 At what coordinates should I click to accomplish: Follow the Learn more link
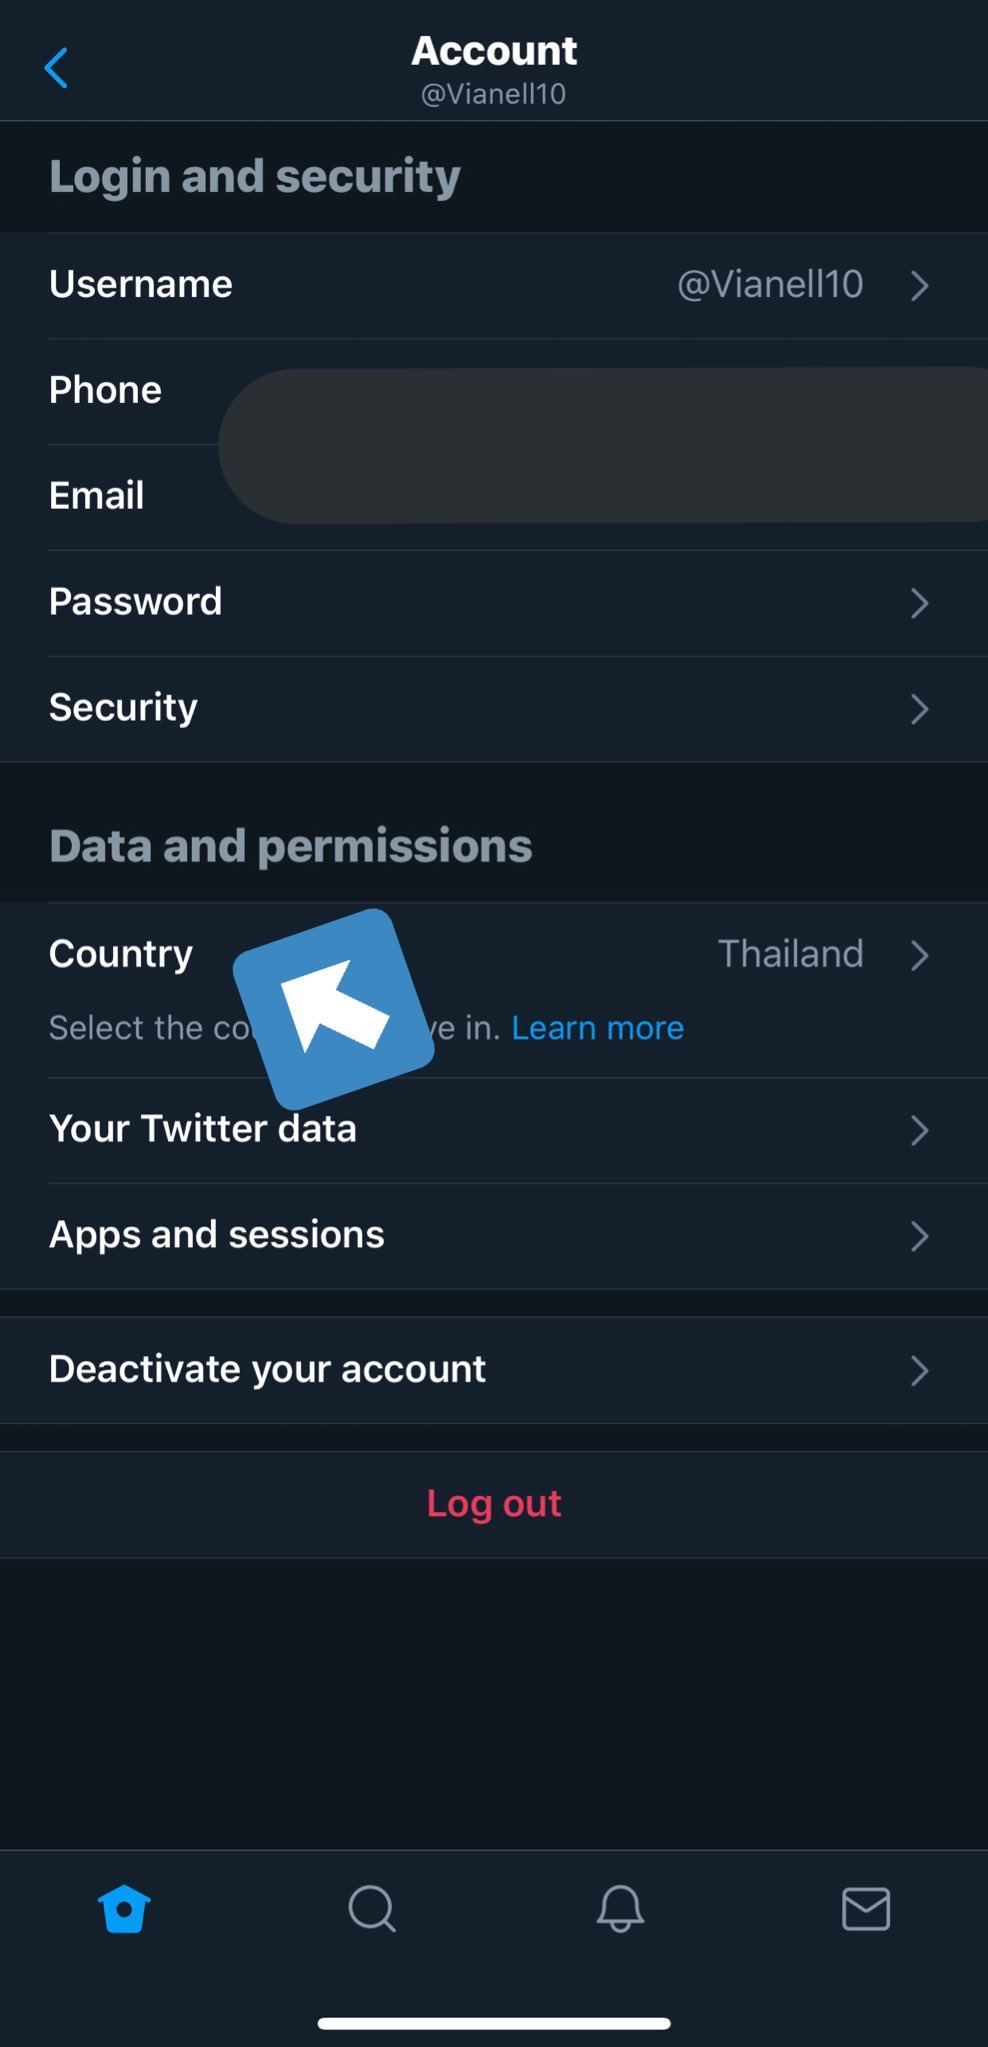click(x=598, y=1028)
